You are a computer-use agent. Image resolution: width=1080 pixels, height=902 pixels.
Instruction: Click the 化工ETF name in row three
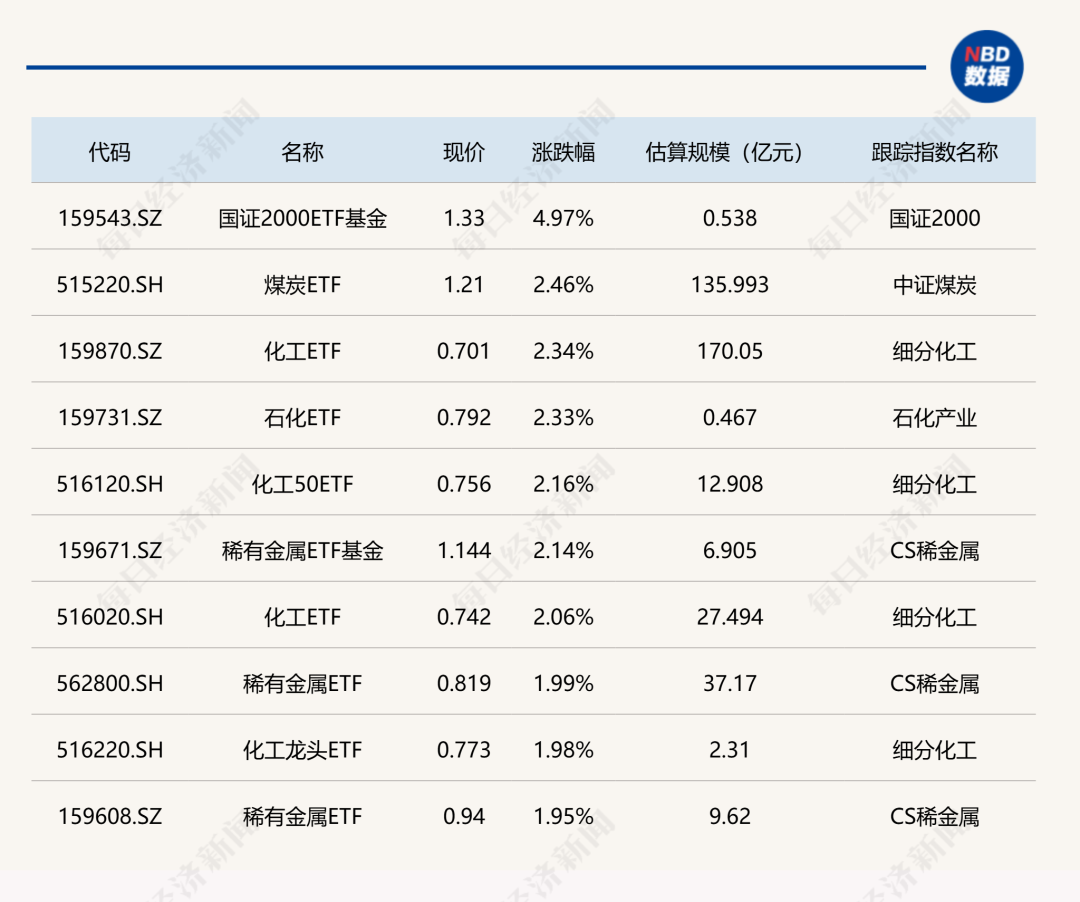302,351
